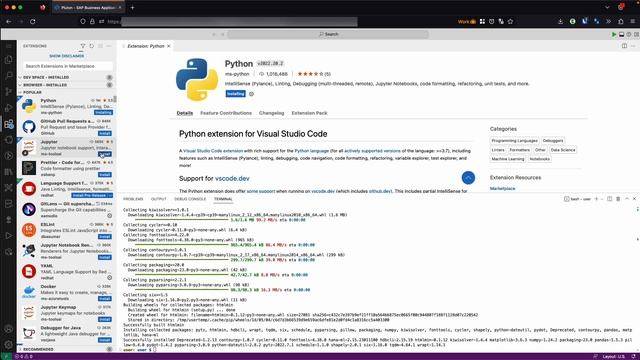The height and width of the screenshot is (360, 640).
Task: Open the Explorer view in activity bar
Action: 9,60
